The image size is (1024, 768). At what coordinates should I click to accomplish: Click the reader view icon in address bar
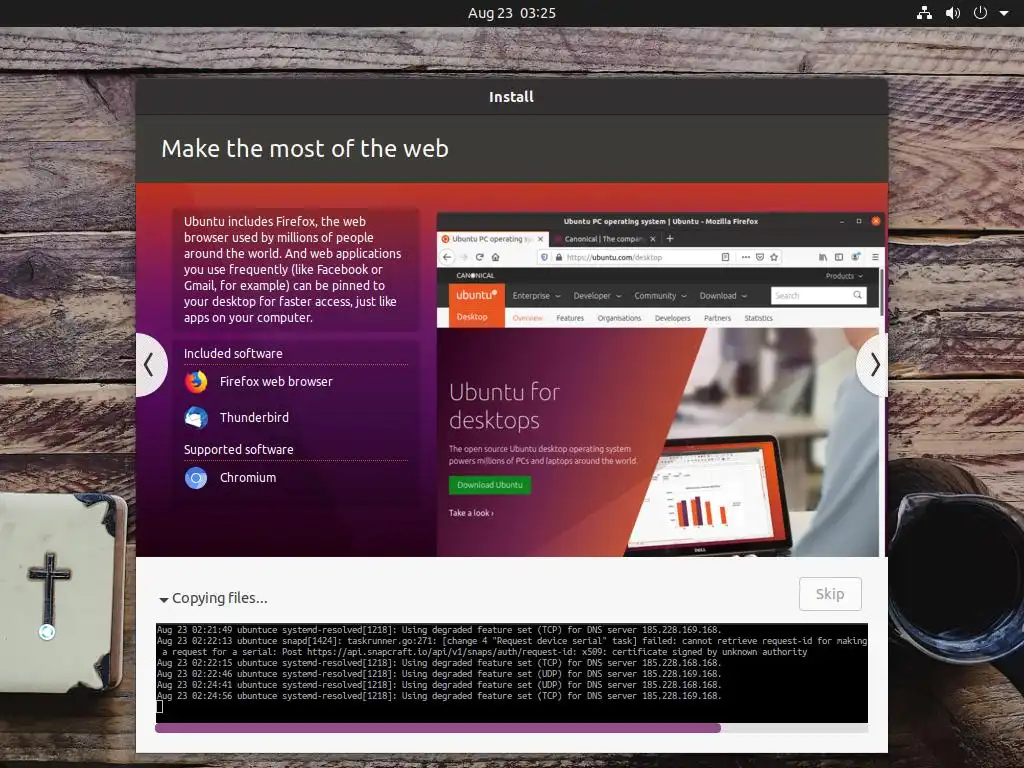[725, 257]
